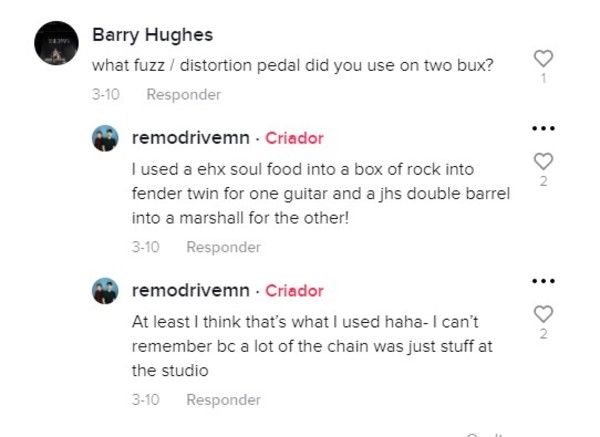
Task: Click the Criador badge on studio reply
Action: [294, 291]
